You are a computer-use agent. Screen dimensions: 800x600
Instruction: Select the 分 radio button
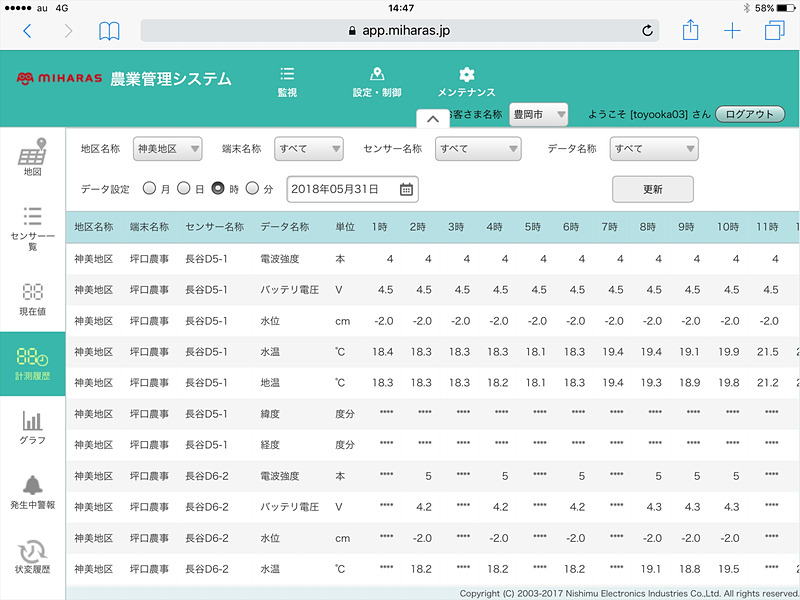coord(252,188)
